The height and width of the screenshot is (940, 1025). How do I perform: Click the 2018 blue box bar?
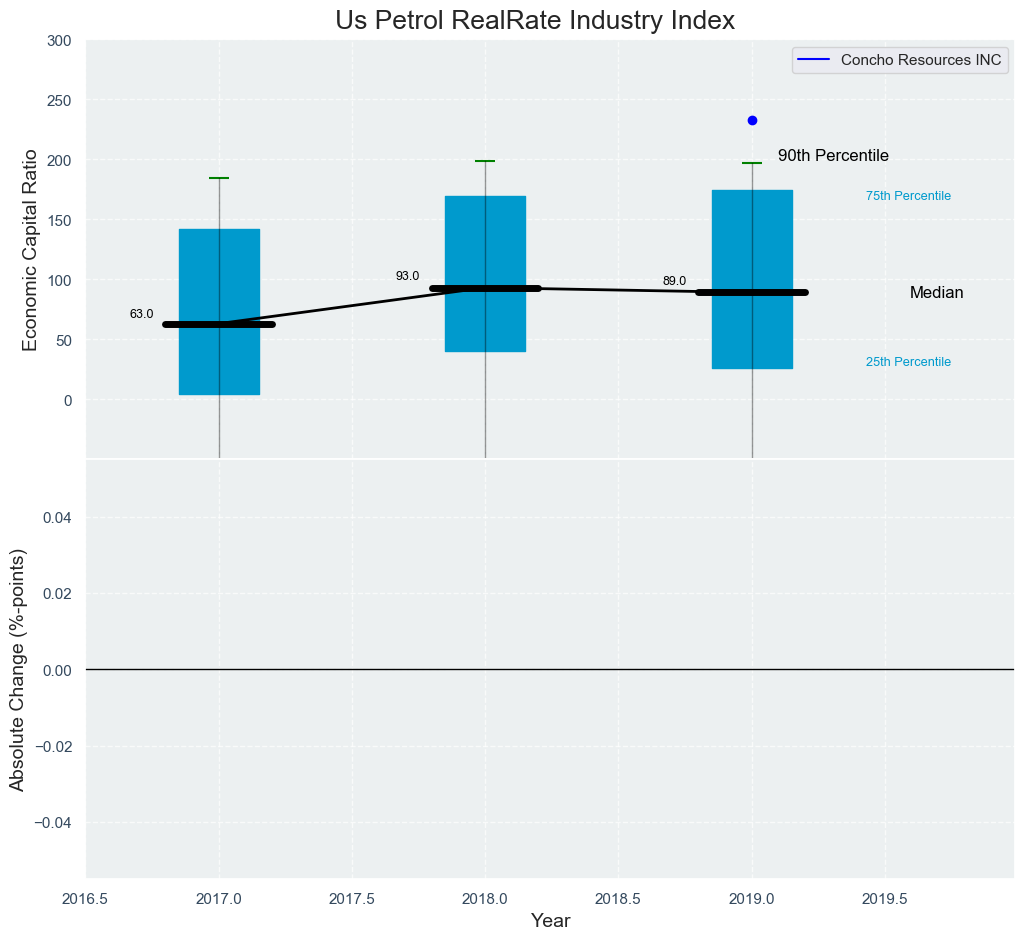pos(485,240)
